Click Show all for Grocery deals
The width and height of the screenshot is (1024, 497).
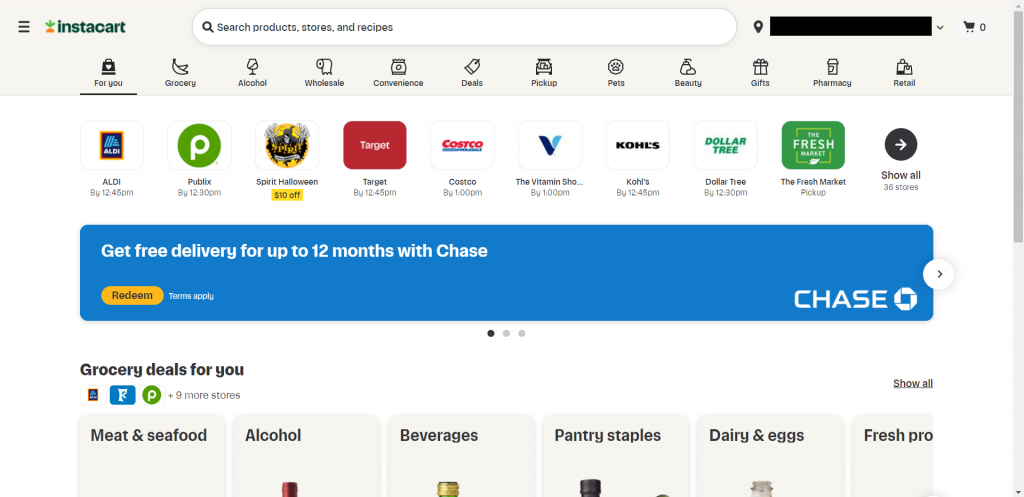pos(912,383)
